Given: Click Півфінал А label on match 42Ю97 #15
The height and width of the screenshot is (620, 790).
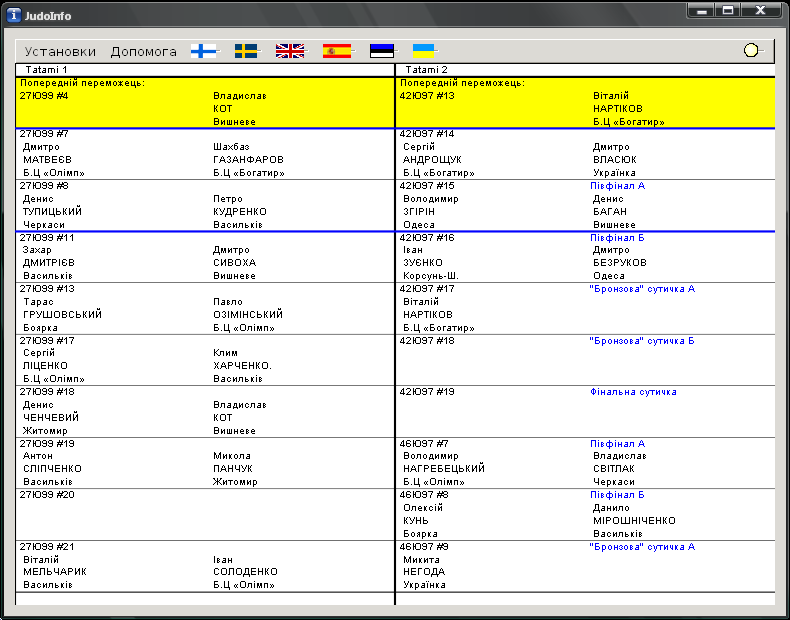Looking at the screenshot, I should point(617,186).
